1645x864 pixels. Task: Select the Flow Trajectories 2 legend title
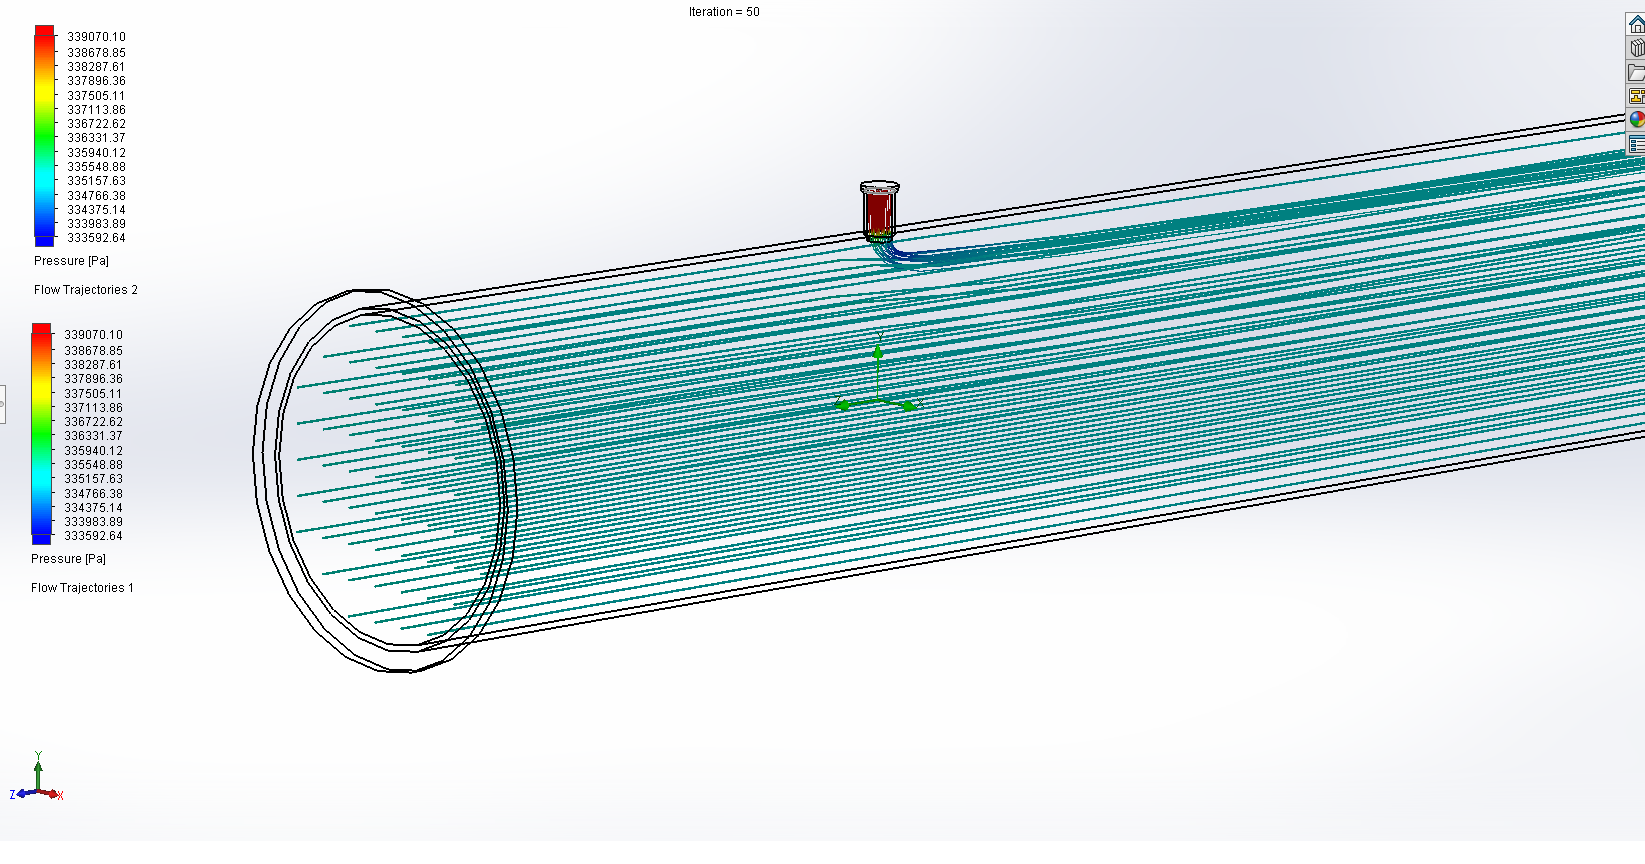click(86, 290)
